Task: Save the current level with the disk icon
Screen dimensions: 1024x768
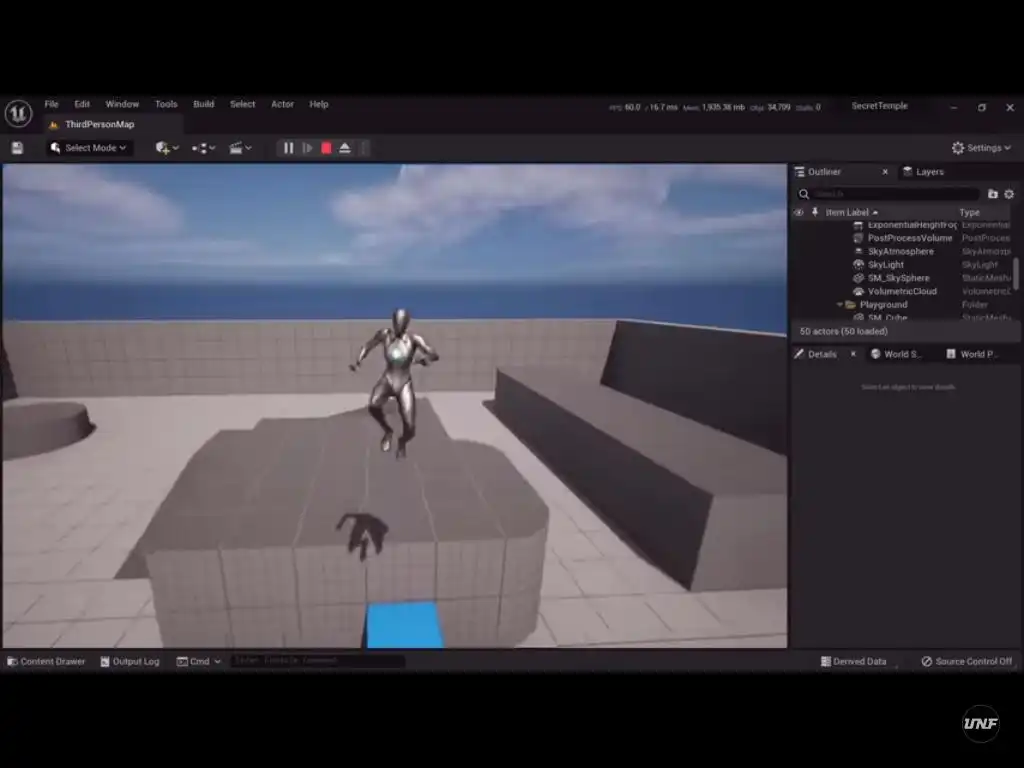Action: click(18, 148)
